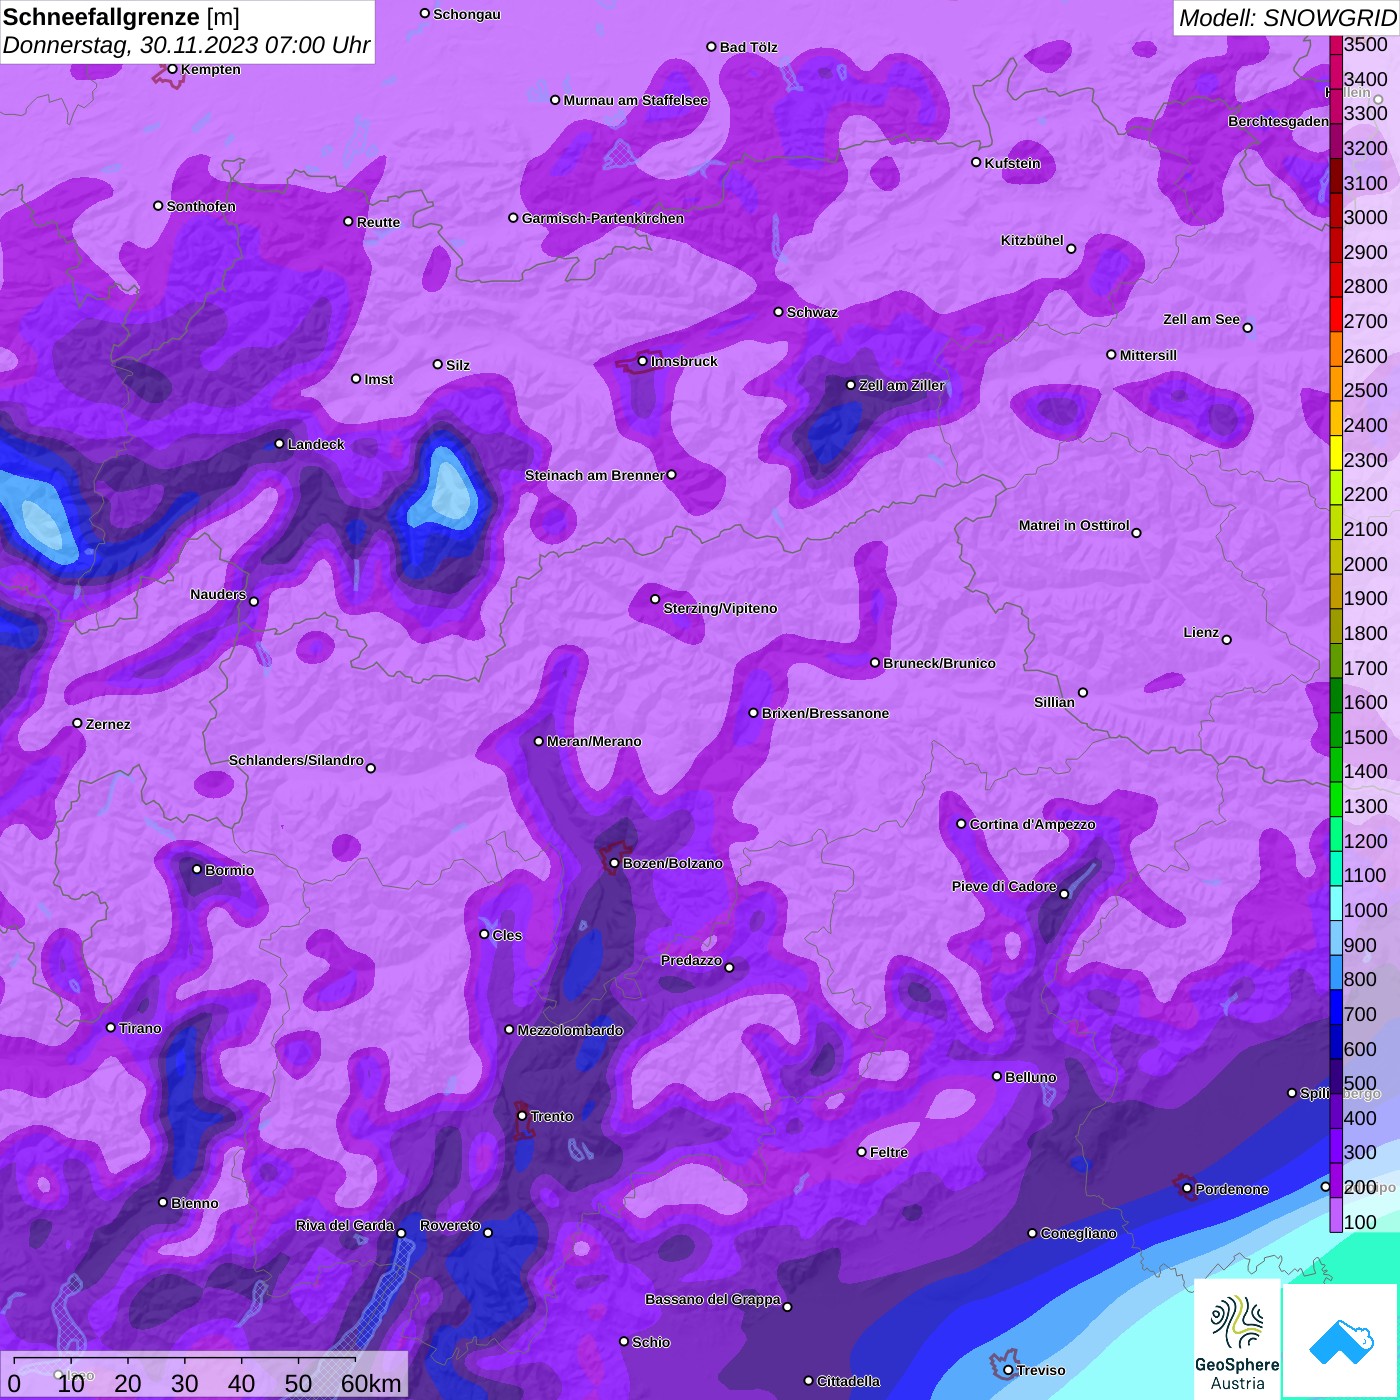The width and height of the screenshot is (1400, 1400).
Task: Click the Tirano location dot
Action: point(111,1027)
